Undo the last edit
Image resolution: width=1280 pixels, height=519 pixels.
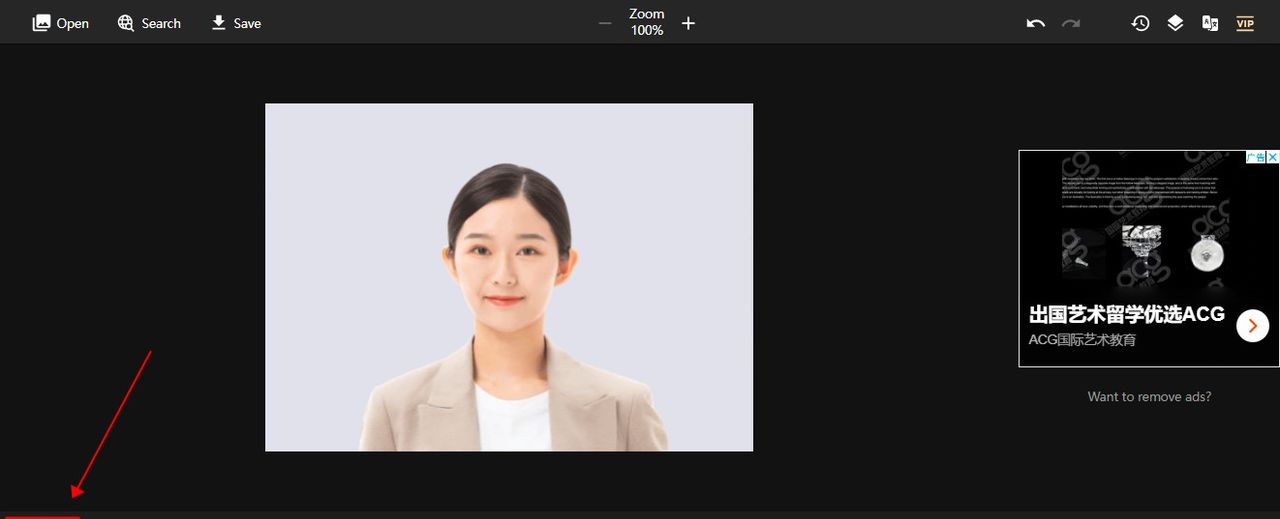pyautogui.click(x=1036, y=23)
